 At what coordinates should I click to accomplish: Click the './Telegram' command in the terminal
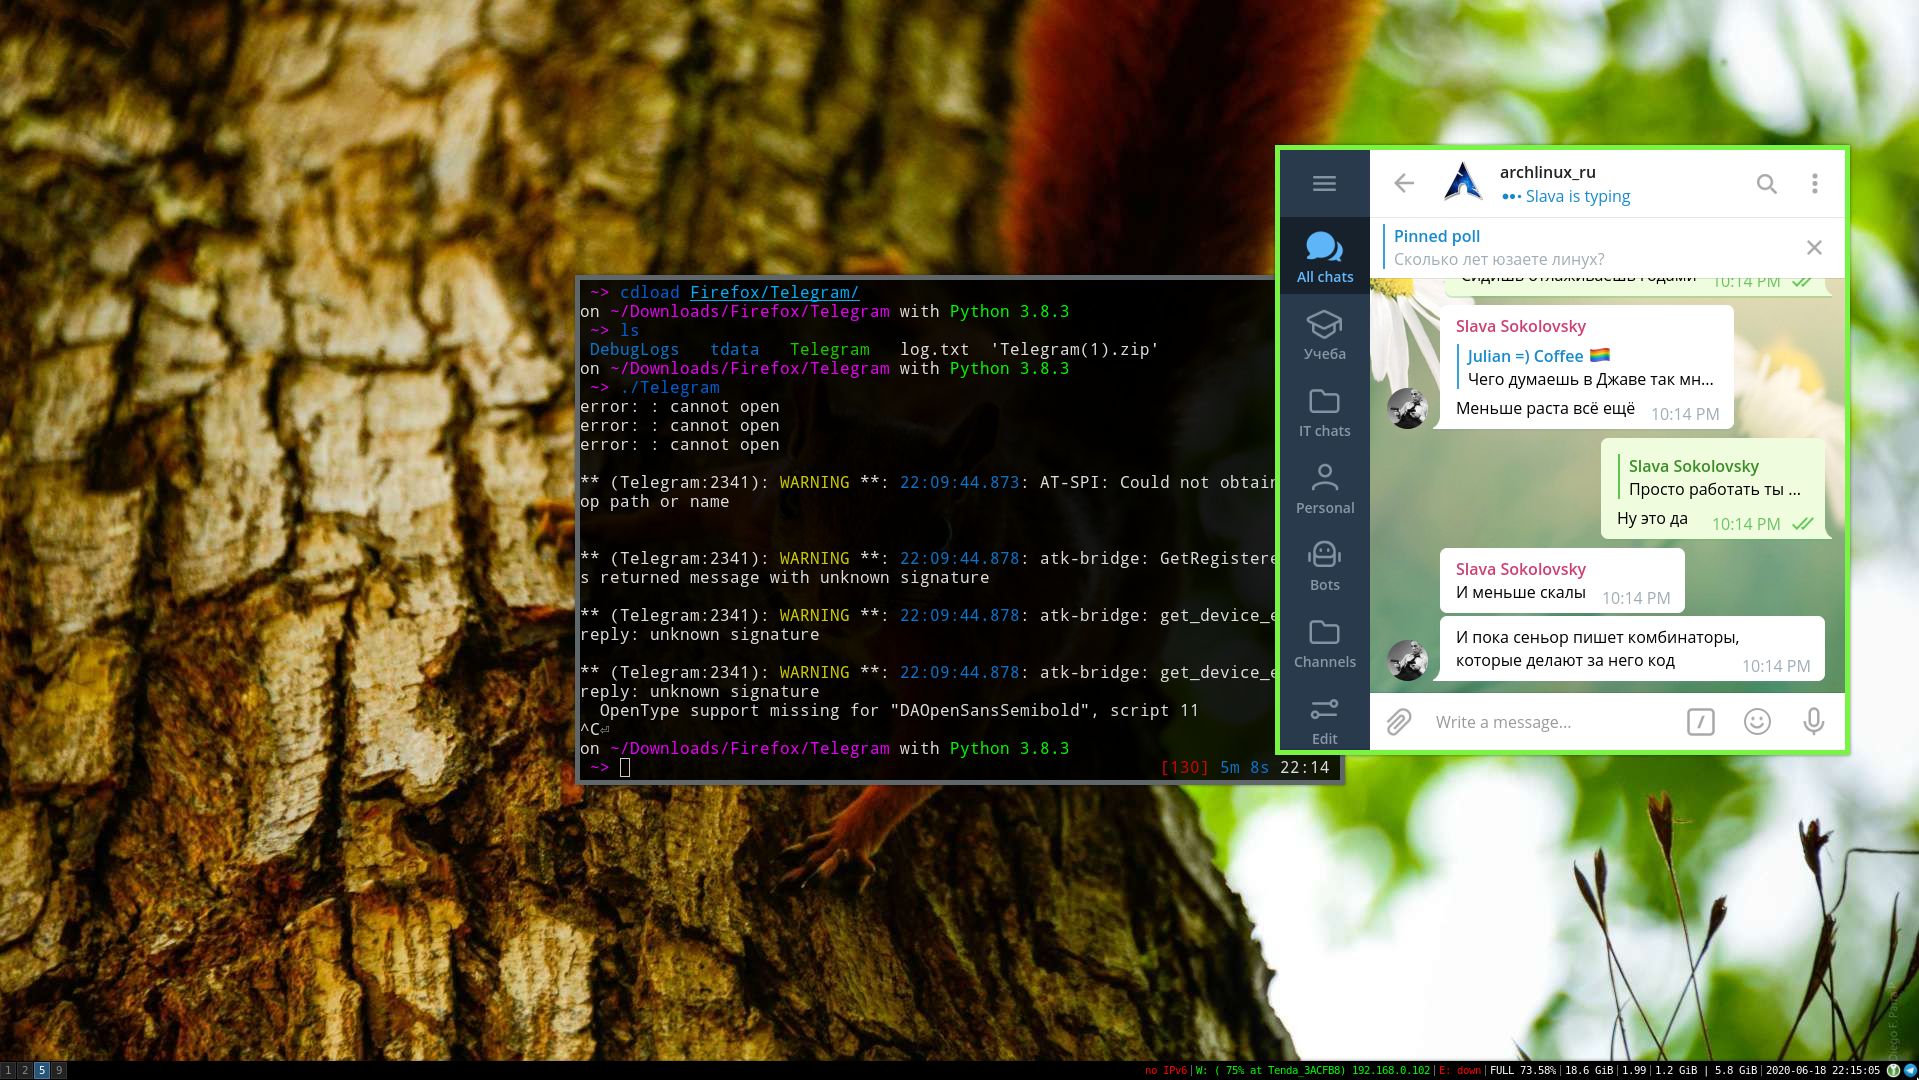[669, 387]
